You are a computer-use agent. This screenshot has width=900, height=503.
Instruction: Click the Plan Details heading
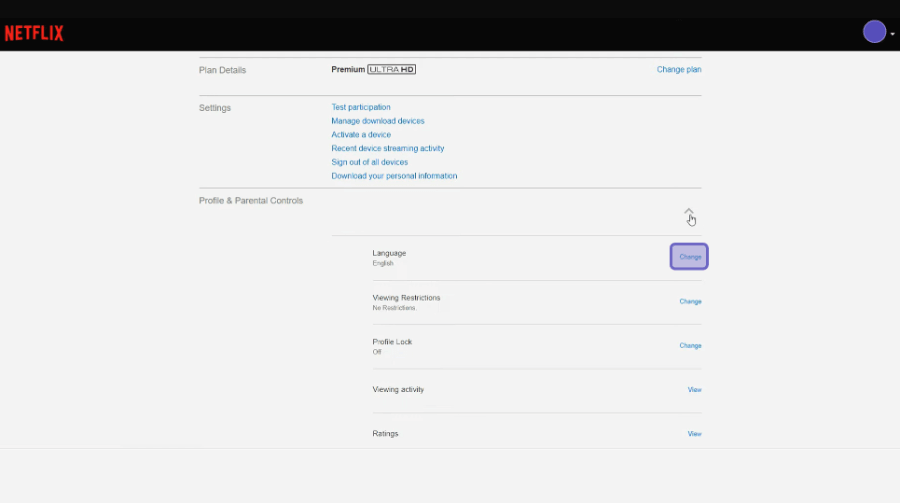pyautogui.click(x=222, y=70)
